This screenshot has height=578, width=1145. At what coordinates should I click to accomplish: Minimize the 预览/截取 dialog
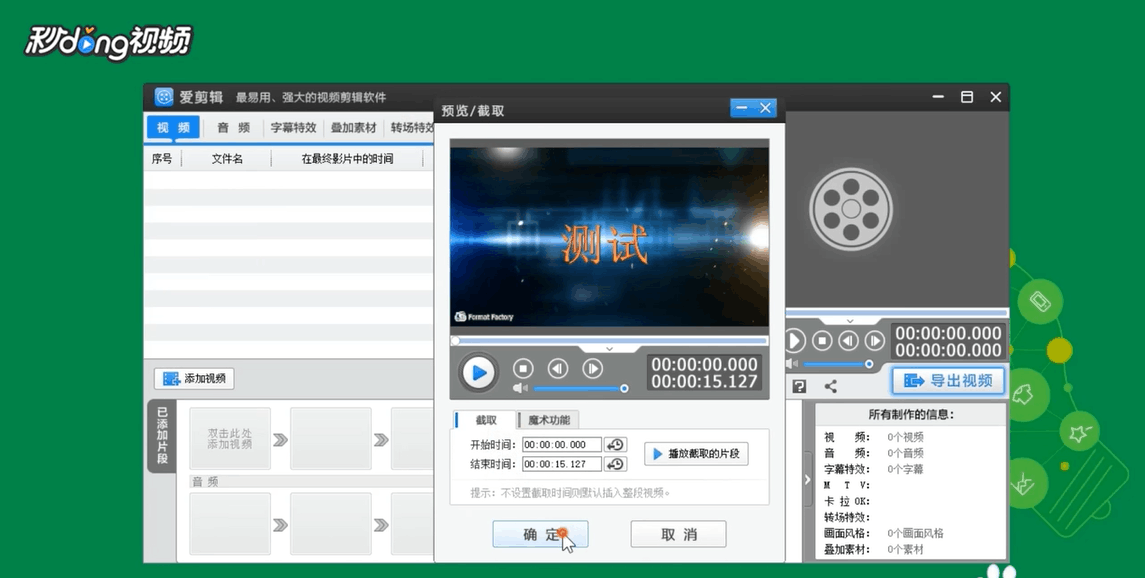point(742,108)
